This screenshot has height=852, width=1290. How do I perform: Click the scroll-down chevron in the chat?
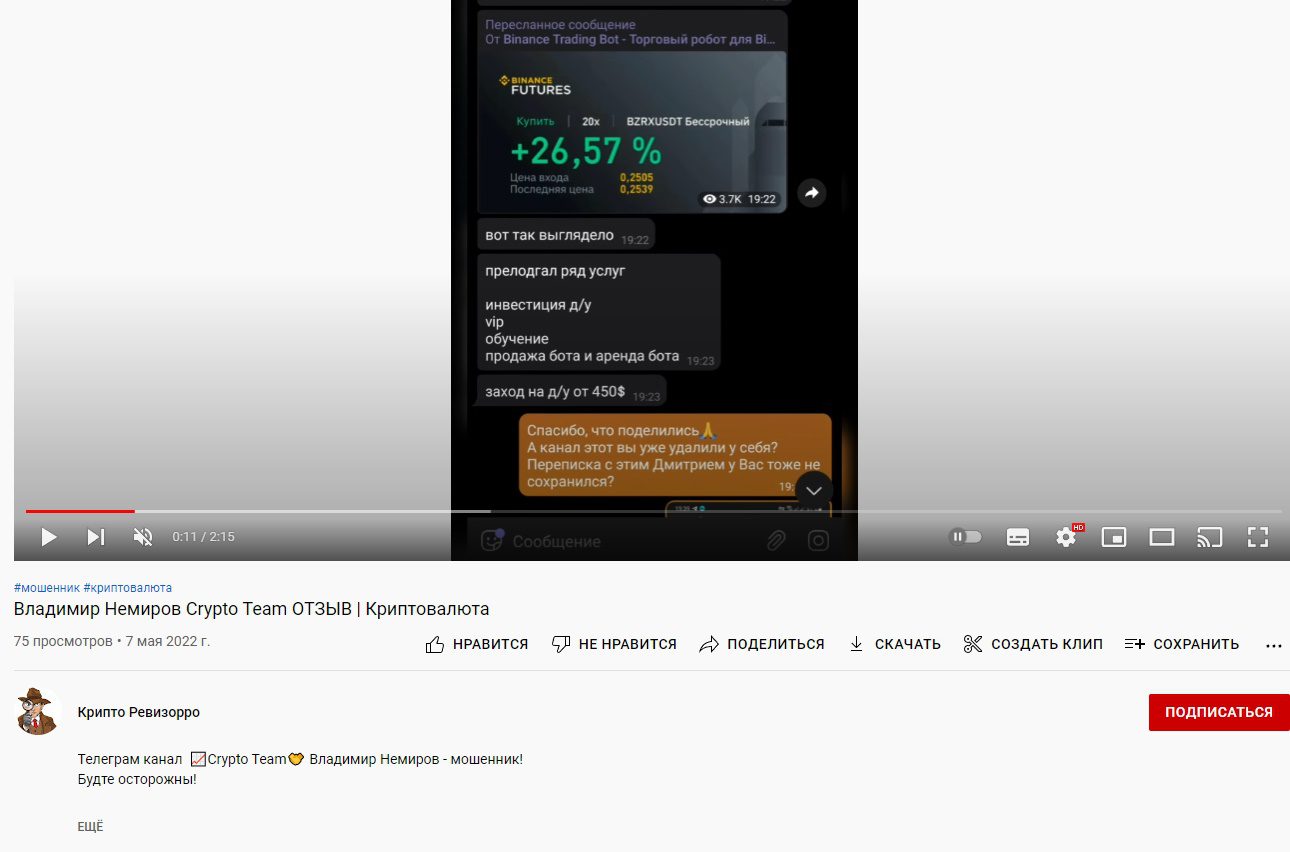(x=814, y=491)
